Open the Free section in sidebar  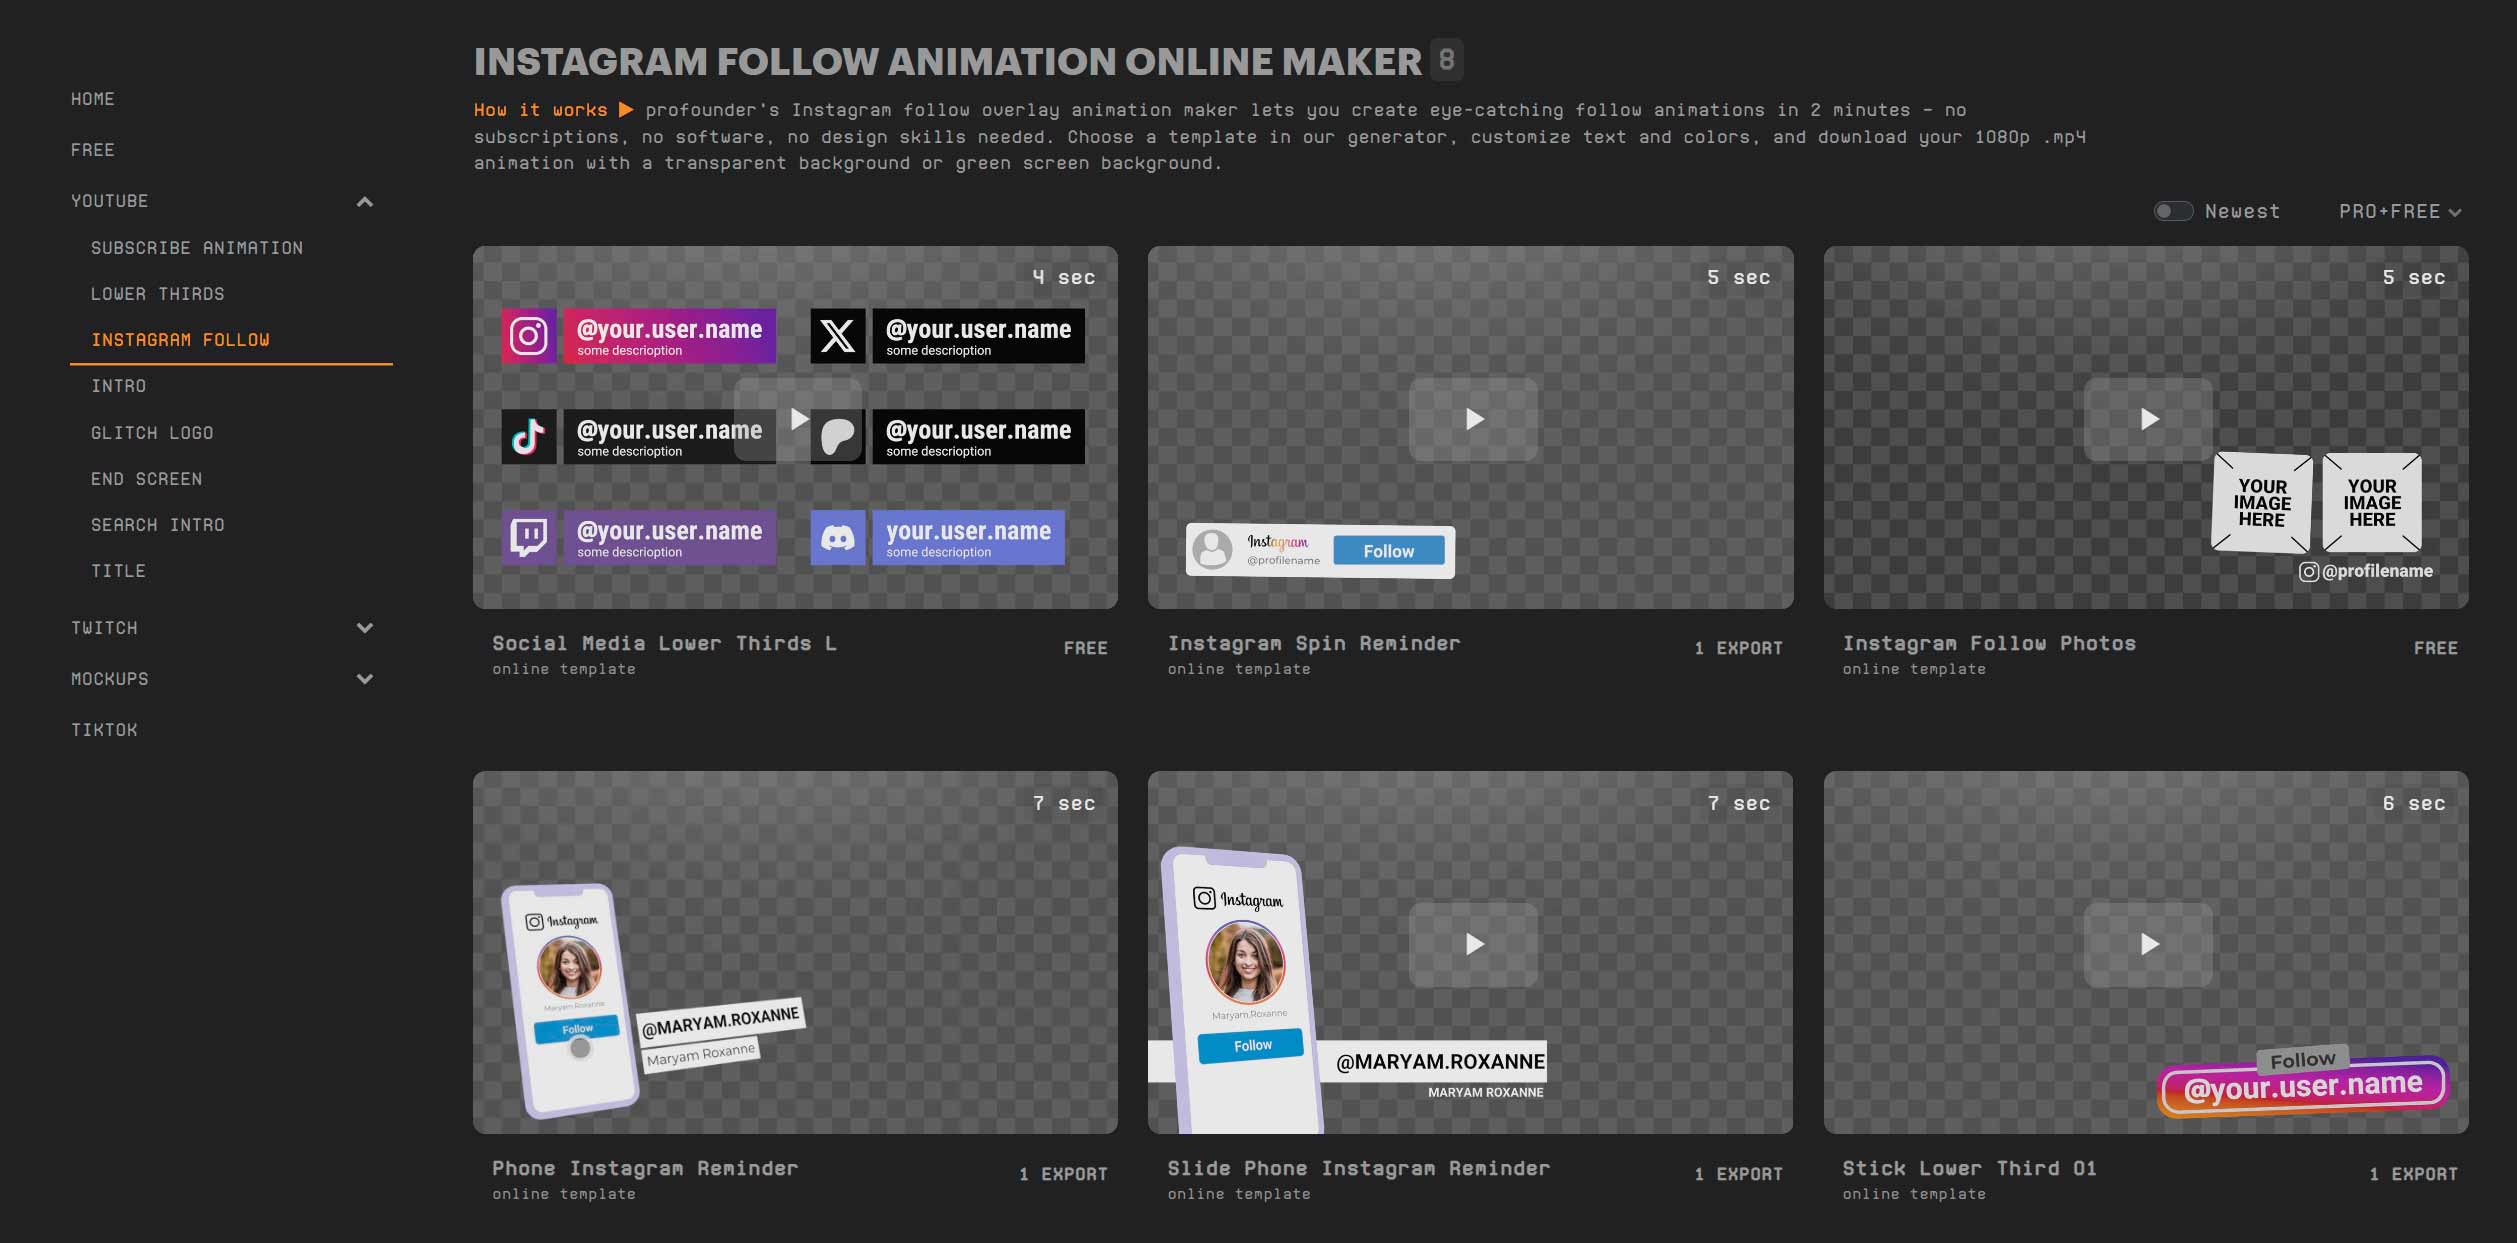point(93,150)
